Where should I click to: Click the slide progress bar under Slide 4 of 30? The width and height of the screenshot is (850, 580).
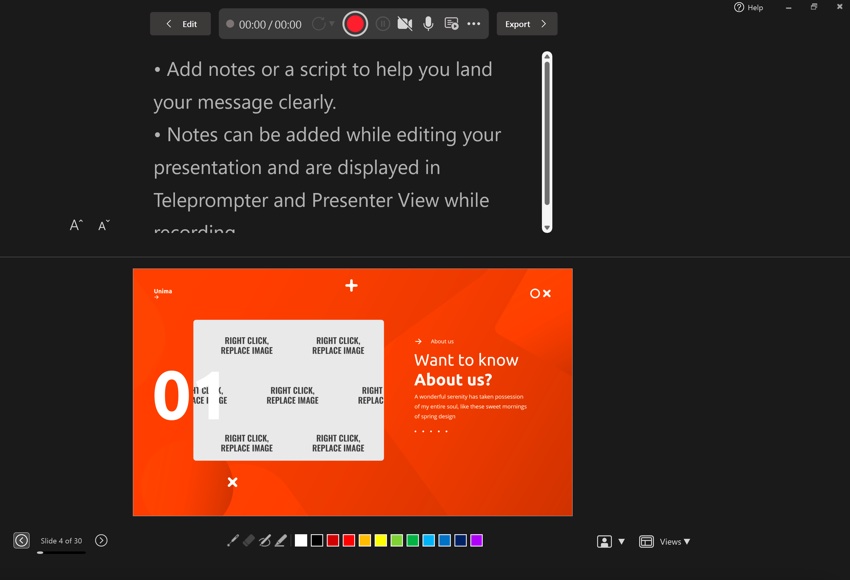pos(61,552)
